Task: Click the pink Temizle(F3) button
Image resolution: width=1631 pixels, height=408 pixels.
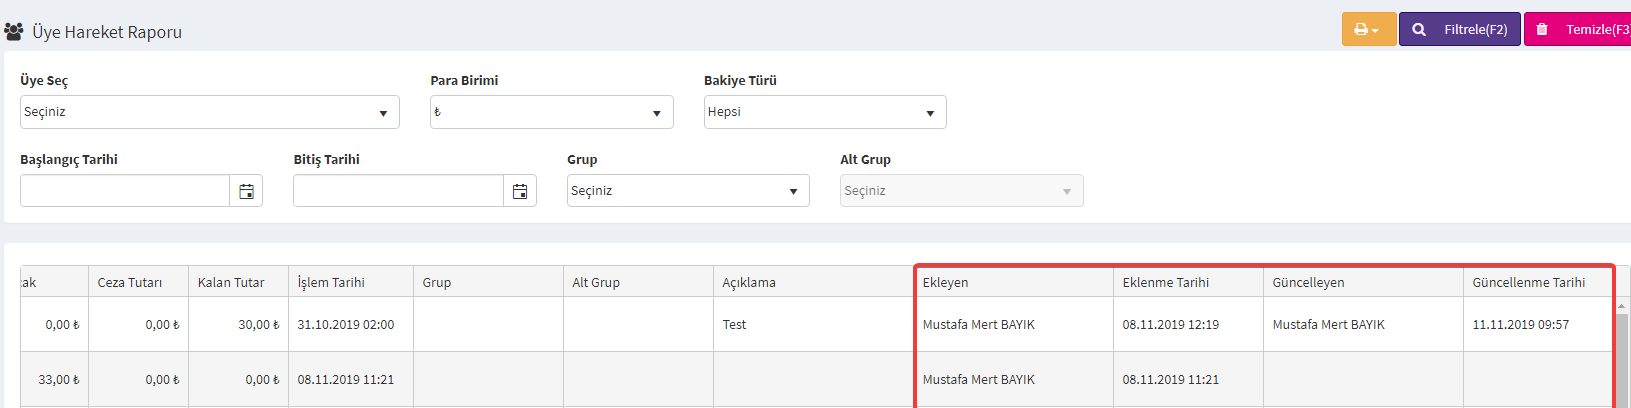Action: click(1577, 29)
